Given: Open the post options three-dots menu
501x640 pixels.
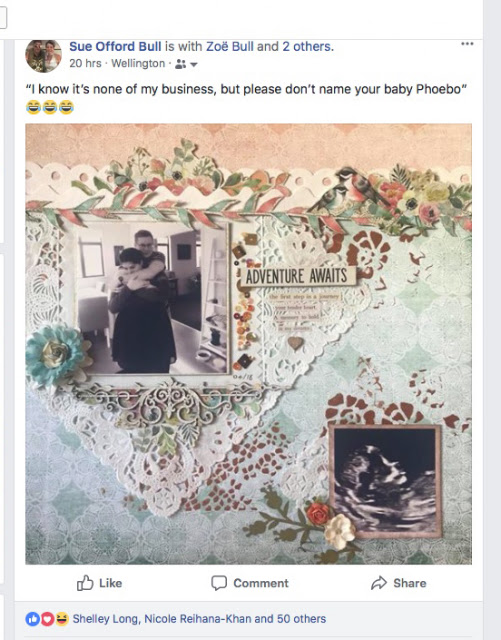Looking at the screenshot, I should tap(467, 44).
